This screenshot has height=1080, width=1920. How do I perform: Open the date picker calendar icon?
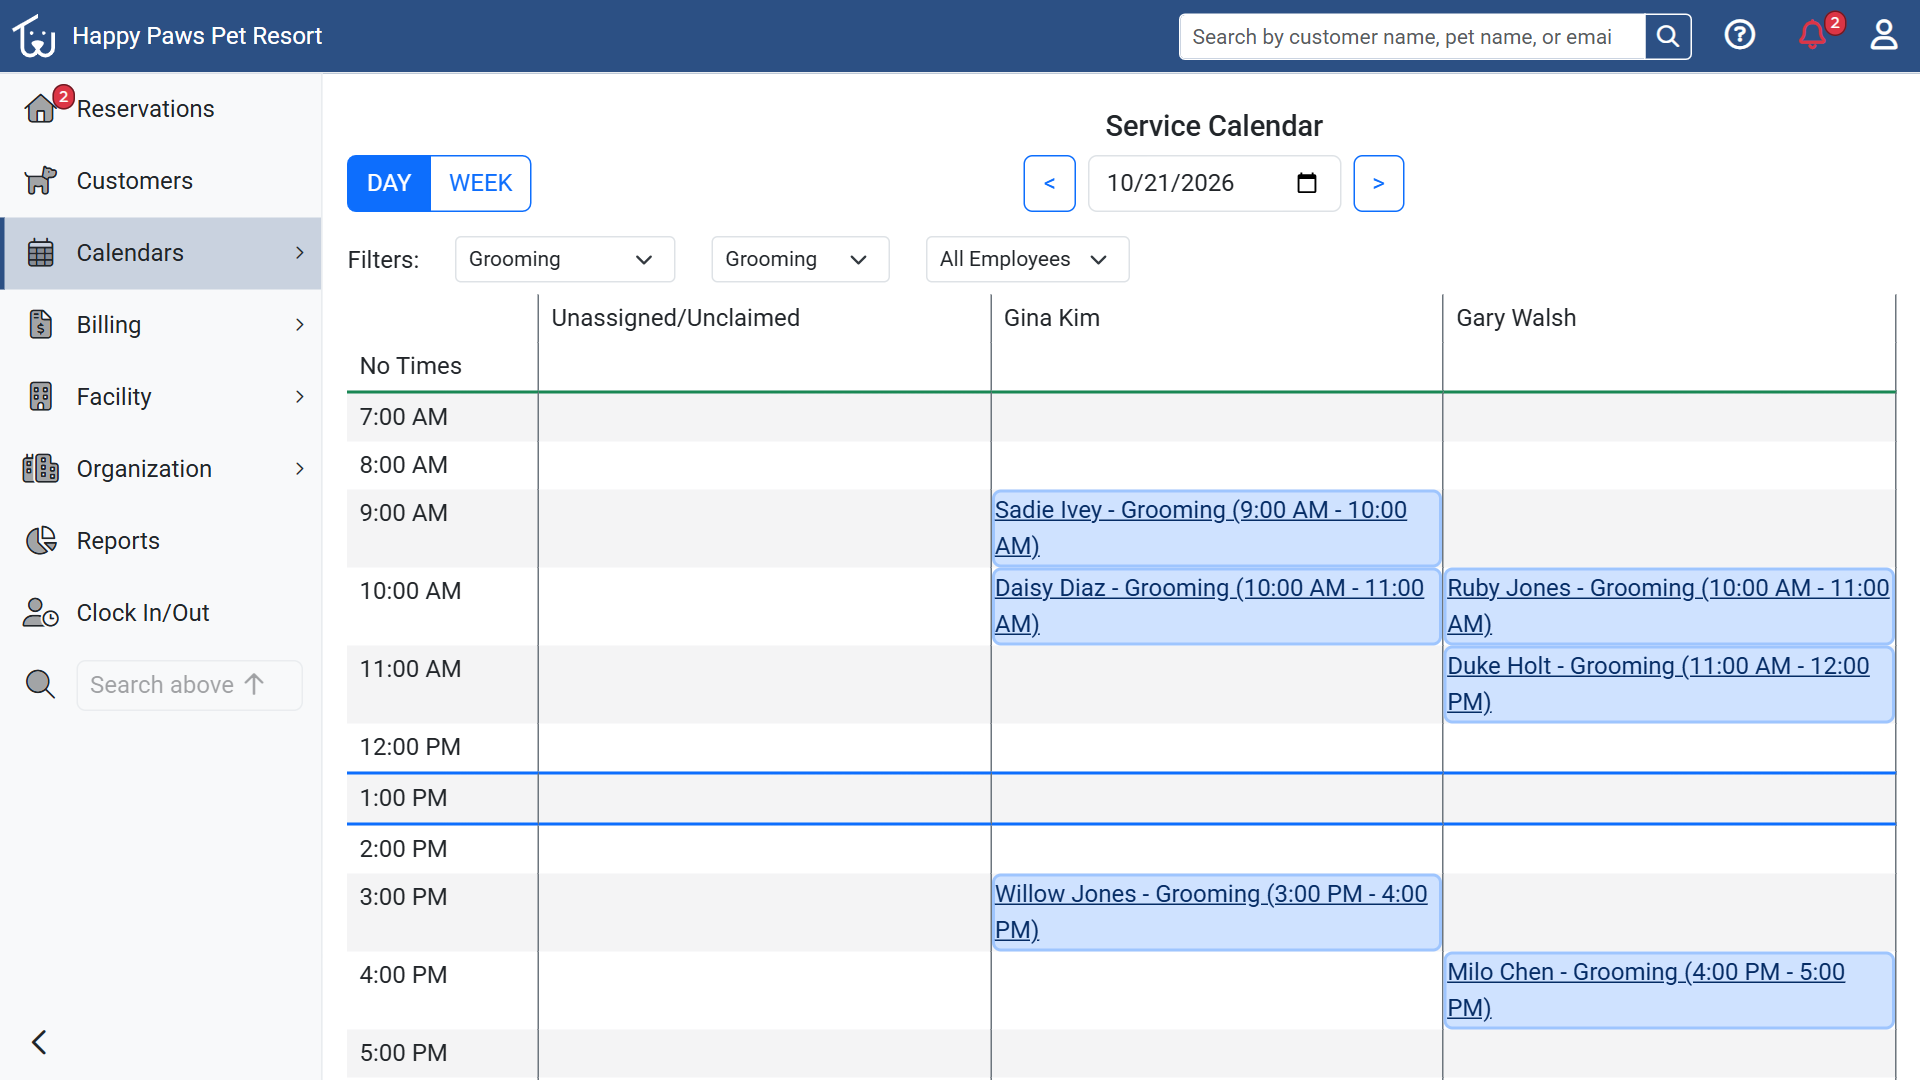[x=1306, y=183]
